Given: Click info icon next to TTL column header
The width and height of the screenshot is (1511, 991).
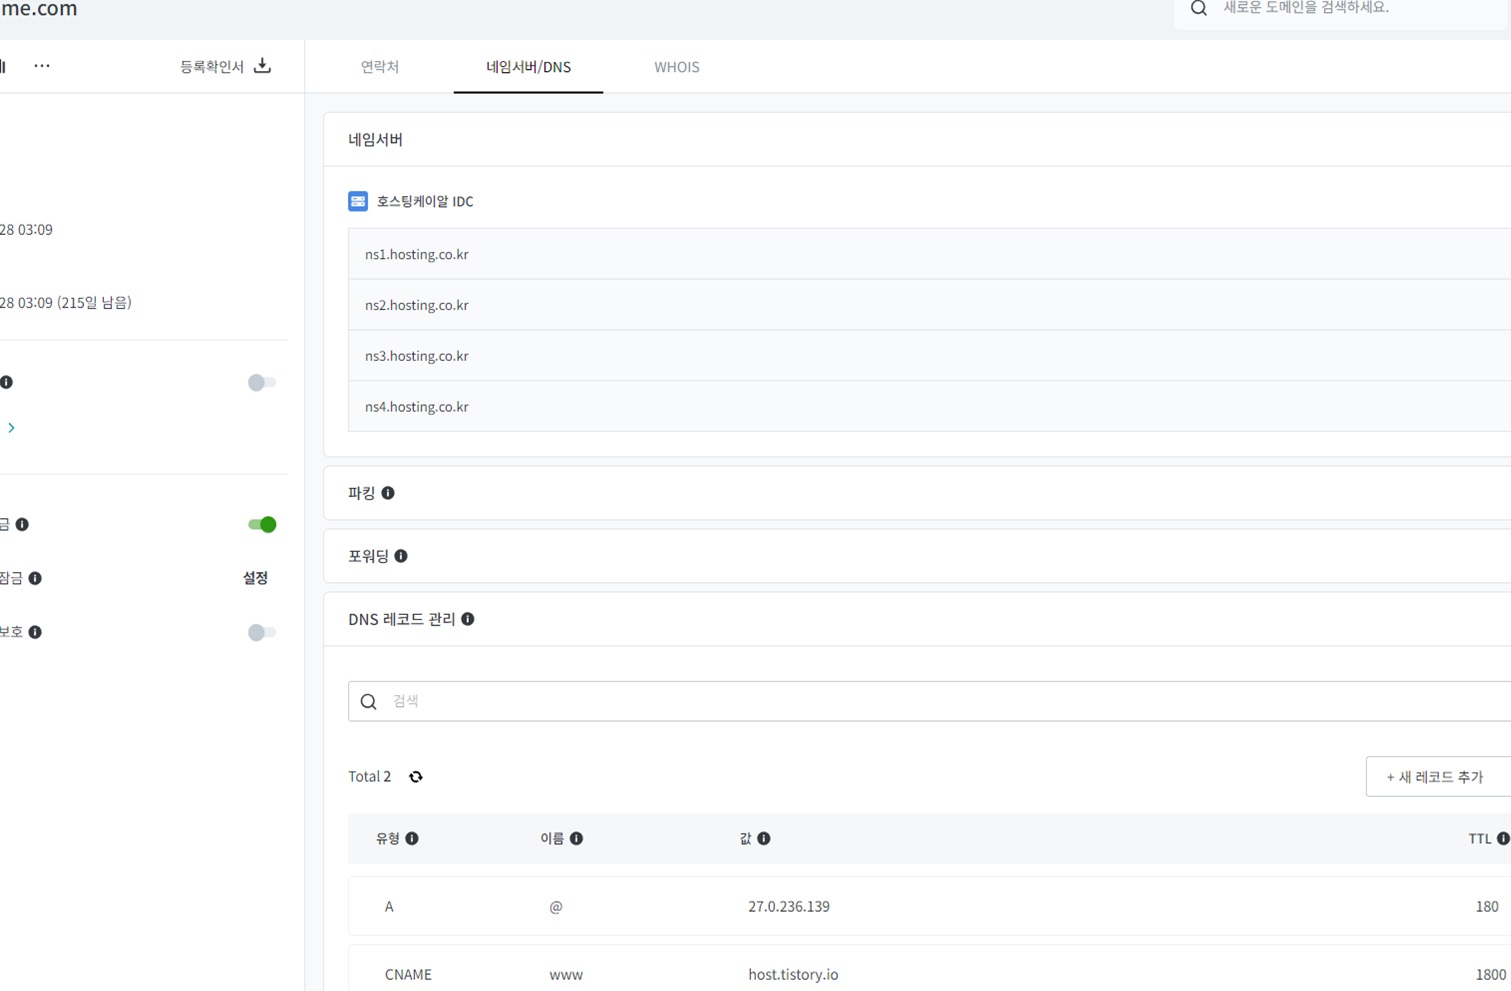Looking at the screenshot, I should [x=1503, y=839].
